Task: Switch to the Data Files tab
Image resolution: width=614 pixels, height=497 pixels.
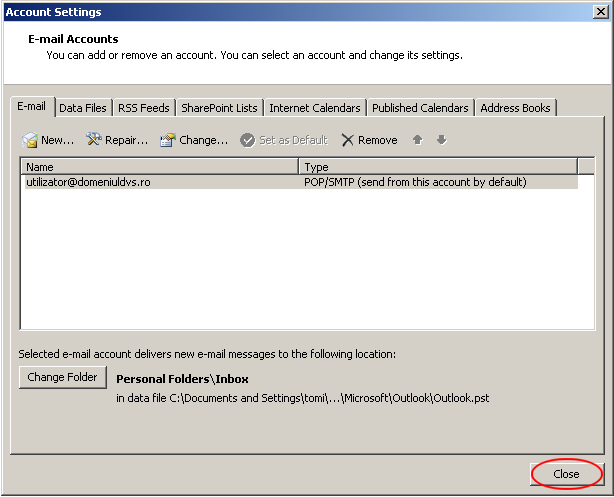Action: click(83, 108)
